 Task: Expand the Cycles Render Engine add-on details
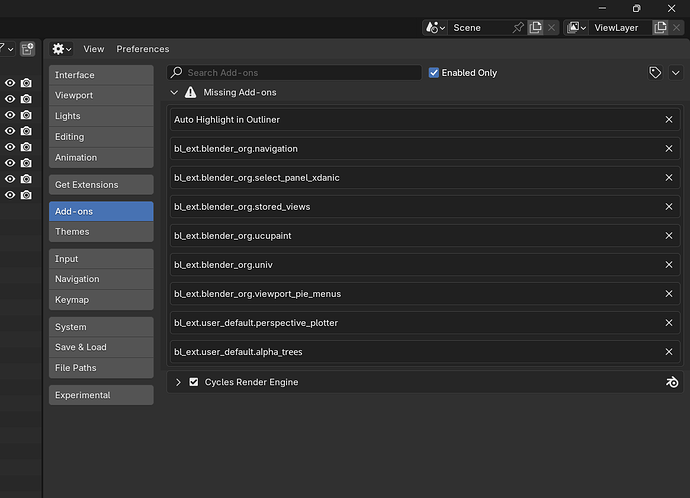pyautogui.click(x=178, y=382)
